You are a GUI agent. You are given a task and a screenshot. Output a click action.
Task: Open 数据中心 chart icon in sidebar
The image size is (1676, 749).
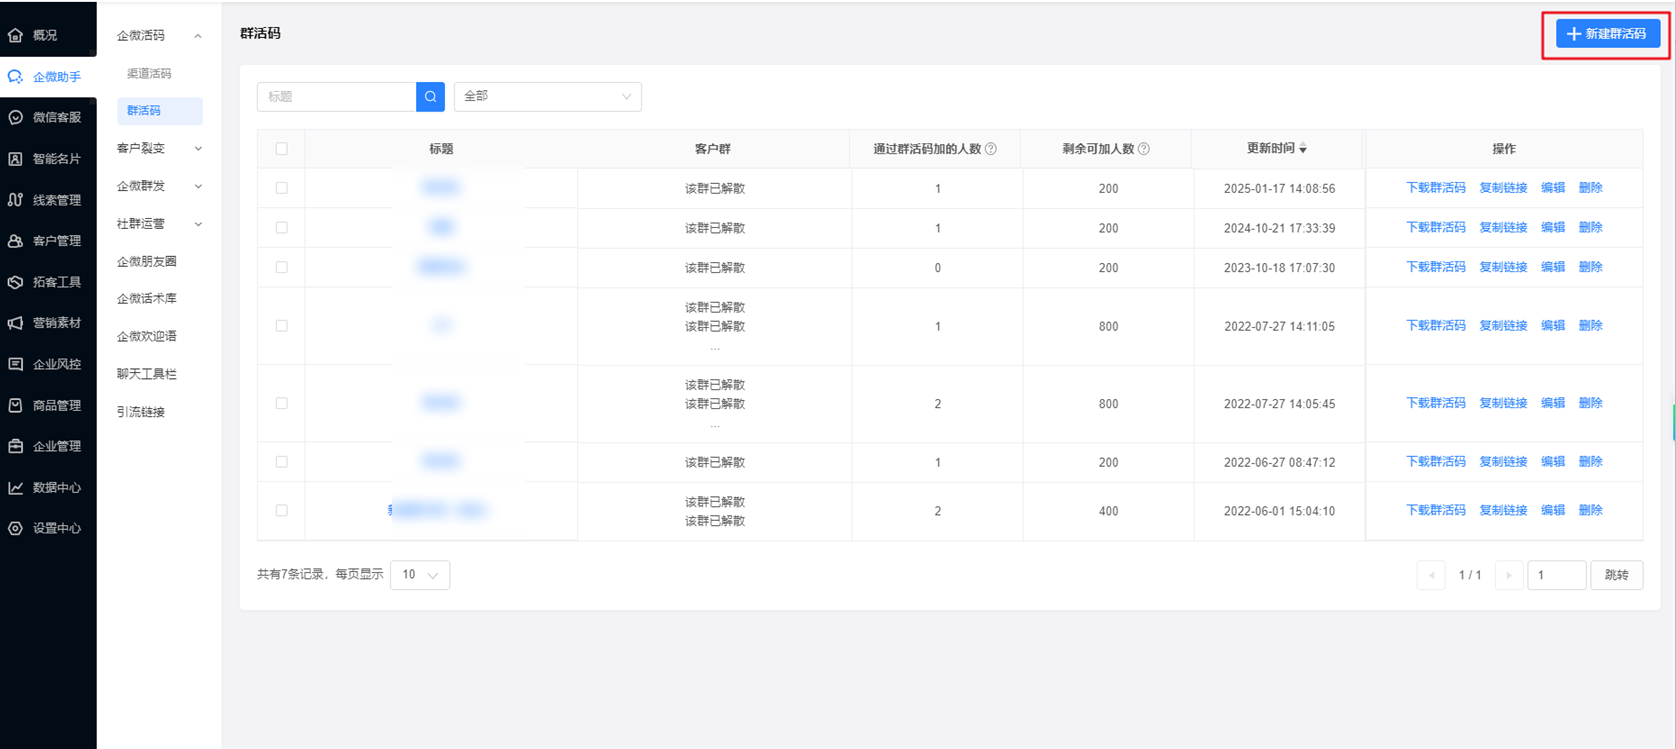click(16, 488)
